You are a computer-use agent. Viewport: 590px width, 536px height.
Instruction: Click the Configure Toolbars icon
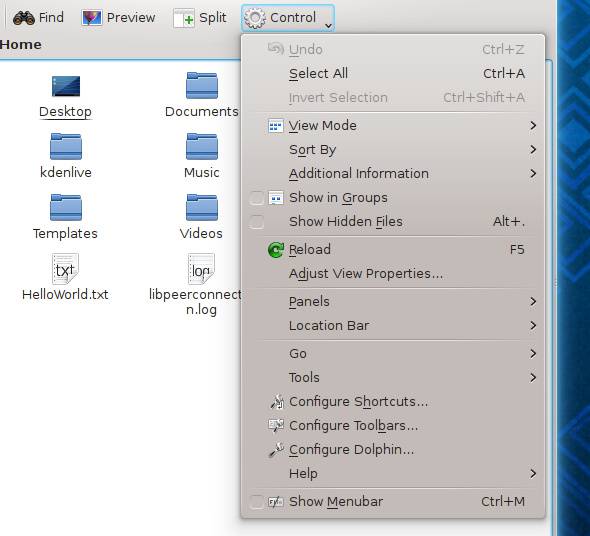(x=276, y=426)
